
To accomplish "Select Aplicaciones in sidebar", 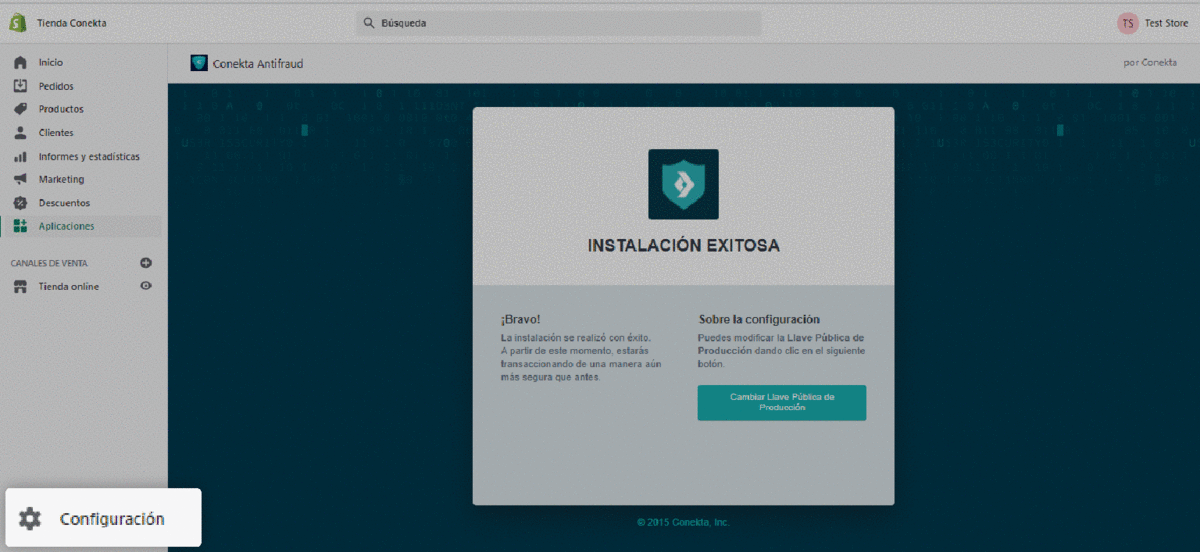I will coord(66,226).
